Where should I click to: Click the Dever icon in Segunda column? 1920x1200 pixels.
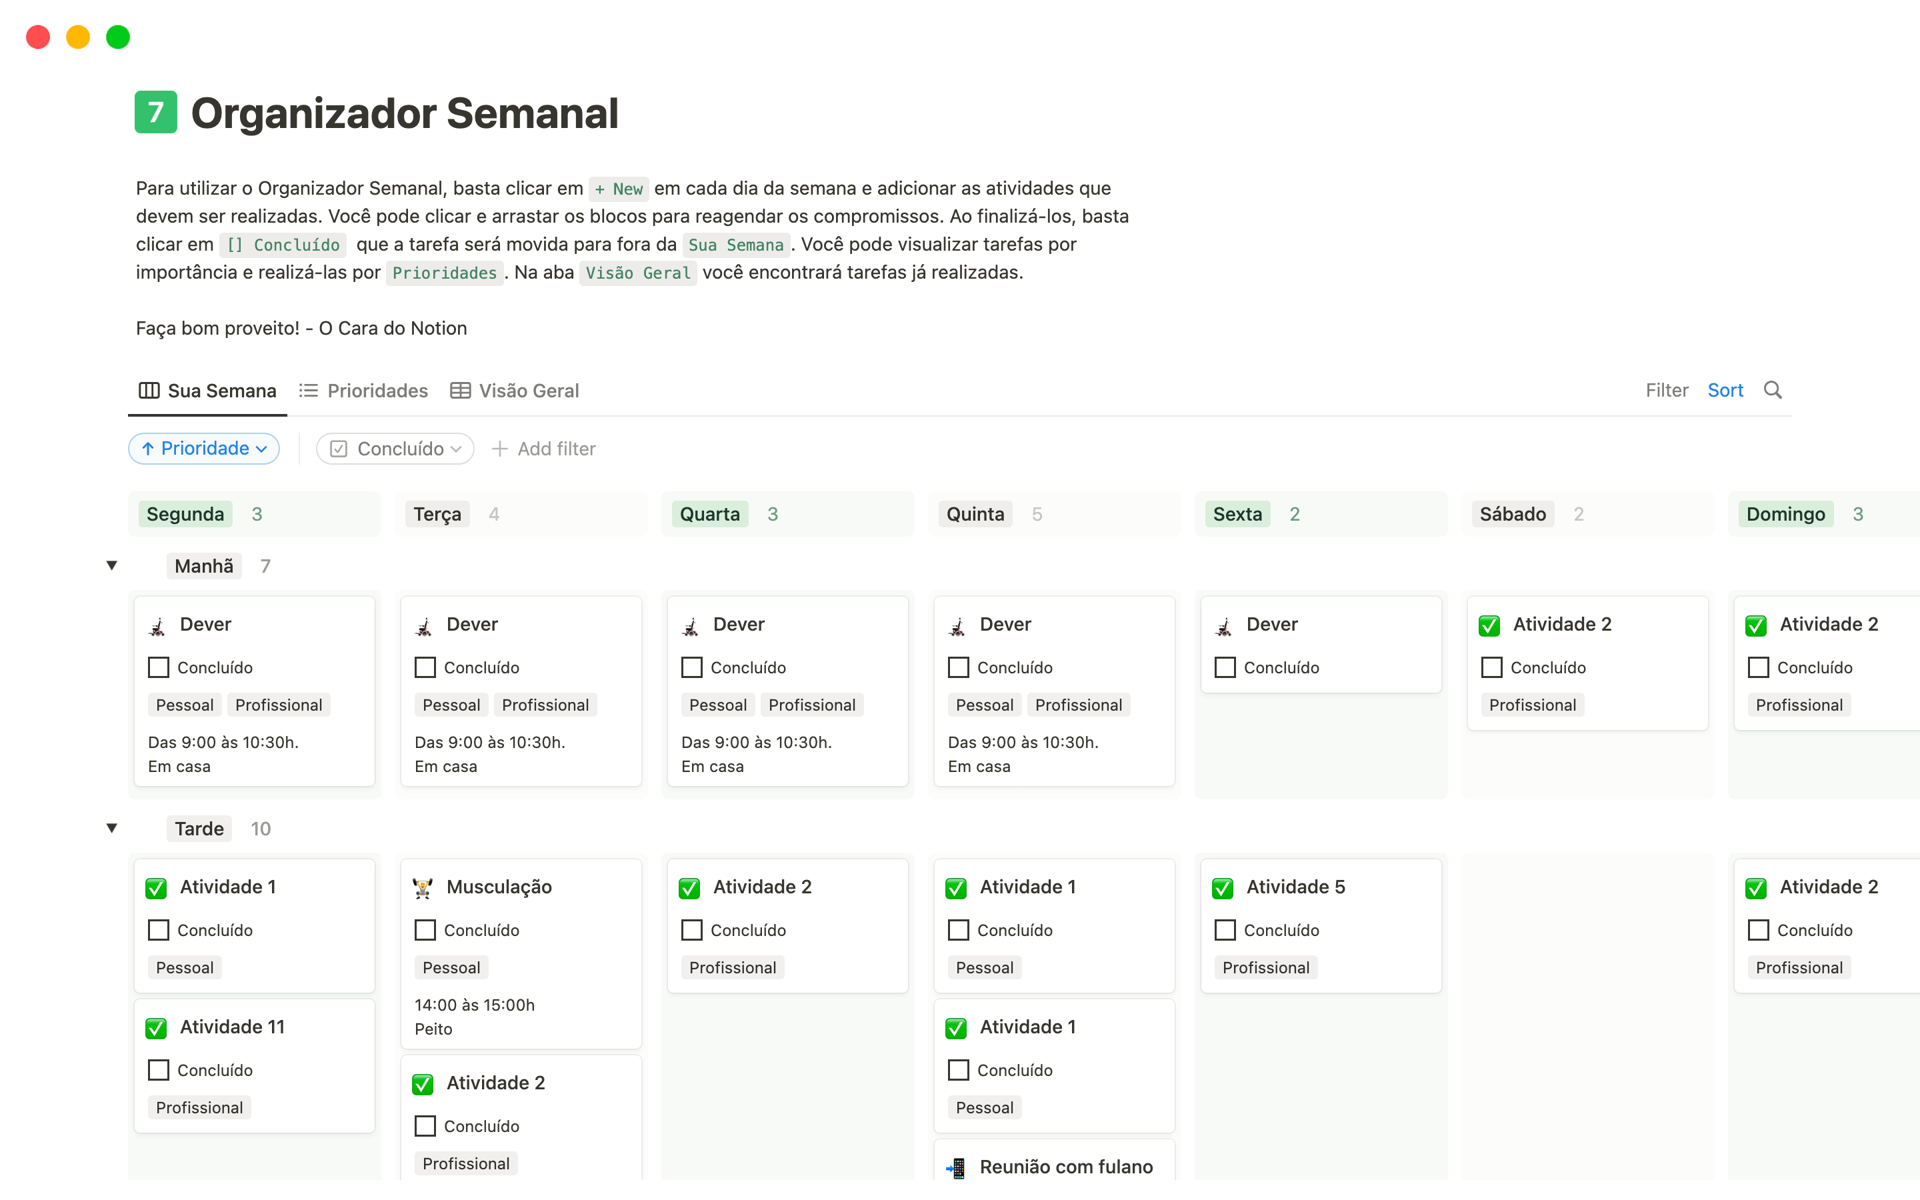(157, 626)
